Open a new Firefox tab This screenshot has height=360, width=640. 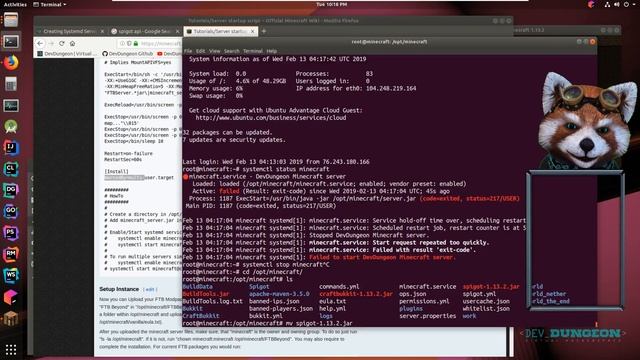264,31
